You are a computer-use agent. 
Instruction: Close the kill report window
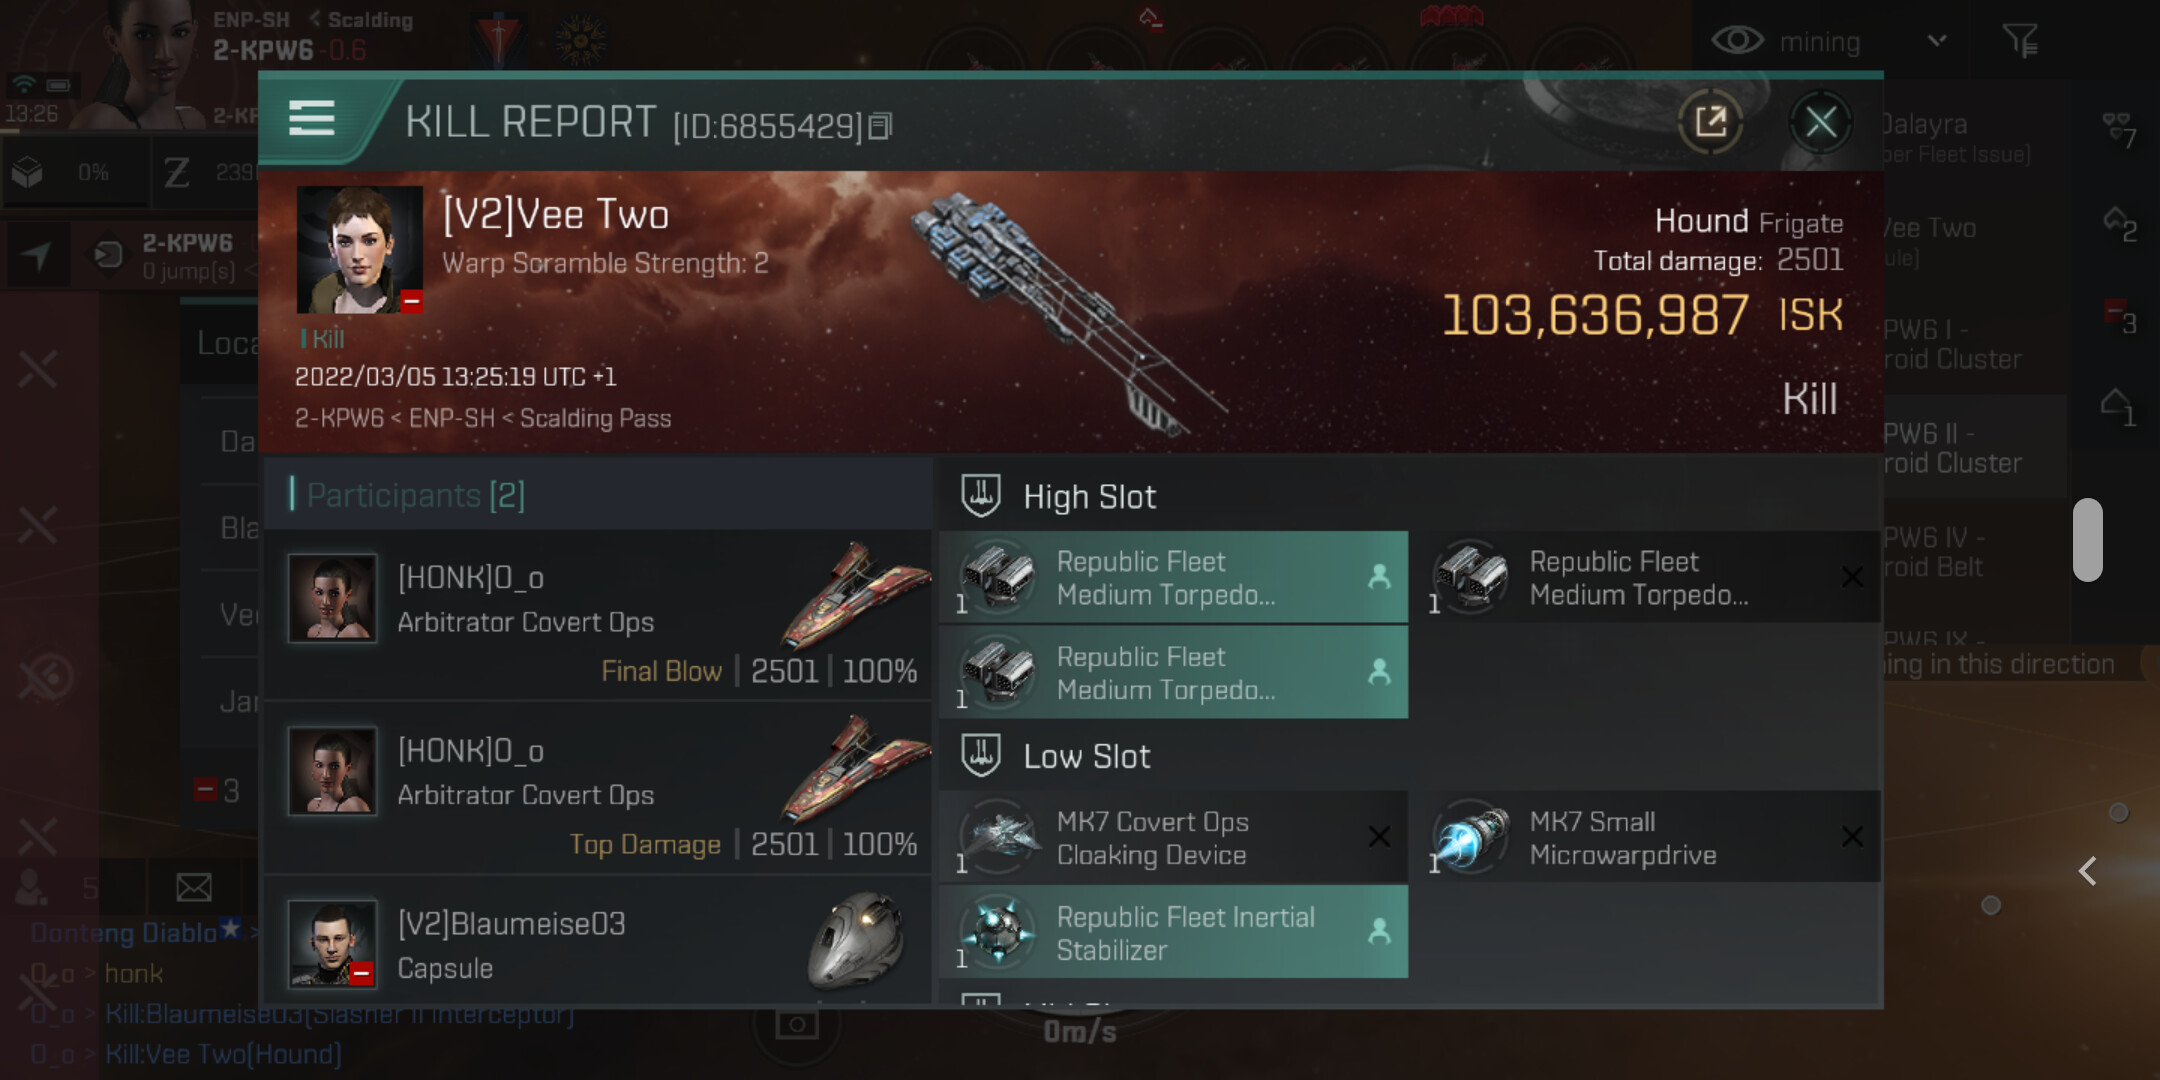[1820, 122]
